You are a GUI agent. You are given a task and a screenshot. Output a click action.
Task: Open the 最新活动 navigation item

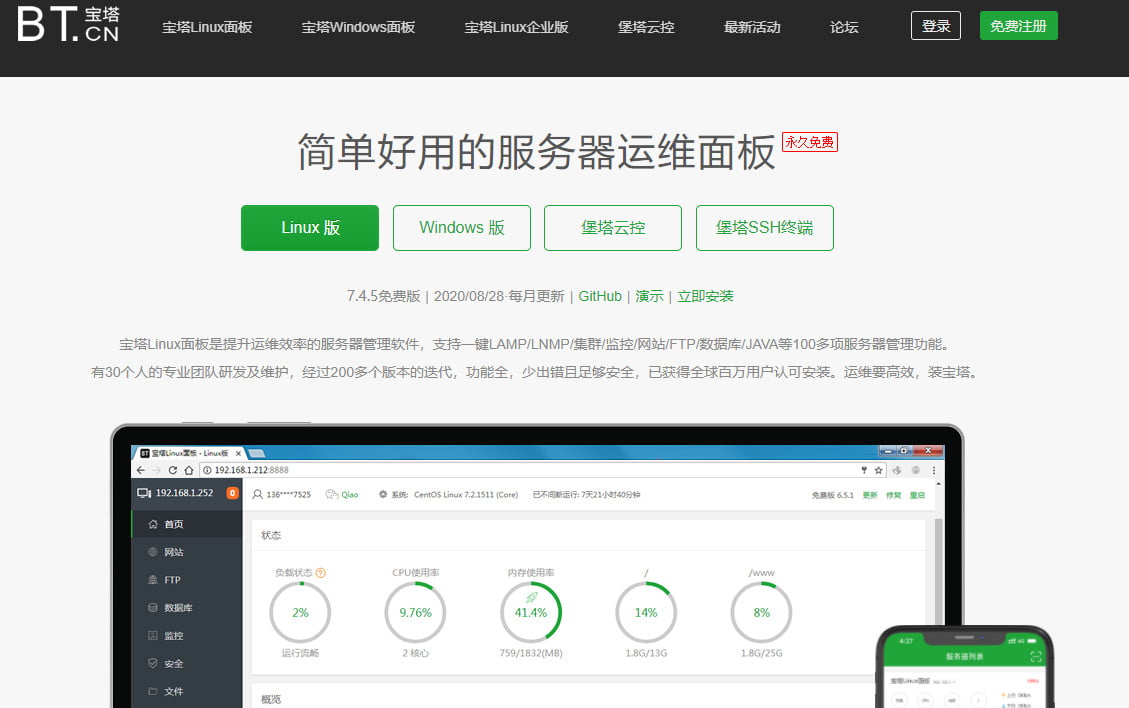pyautogui.click(x=752, y=27)
